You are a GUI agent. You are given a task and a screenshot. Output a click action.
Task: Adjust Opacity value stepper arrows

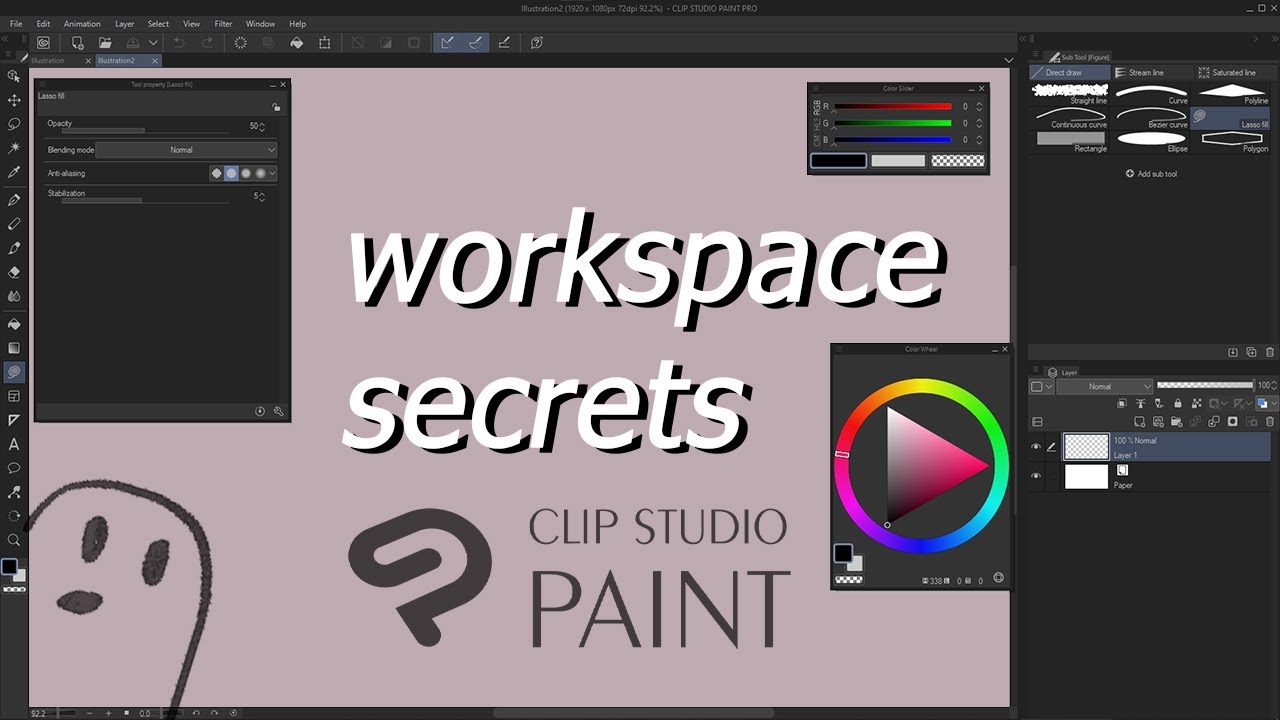(262, 126)
